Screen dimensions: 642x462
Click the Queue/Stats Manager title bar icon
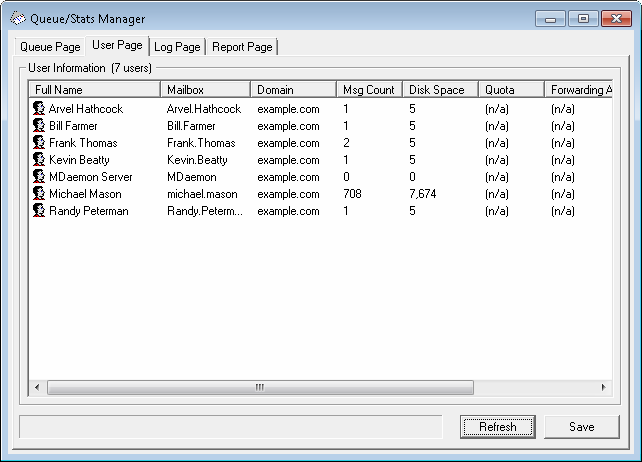(17, 18)
